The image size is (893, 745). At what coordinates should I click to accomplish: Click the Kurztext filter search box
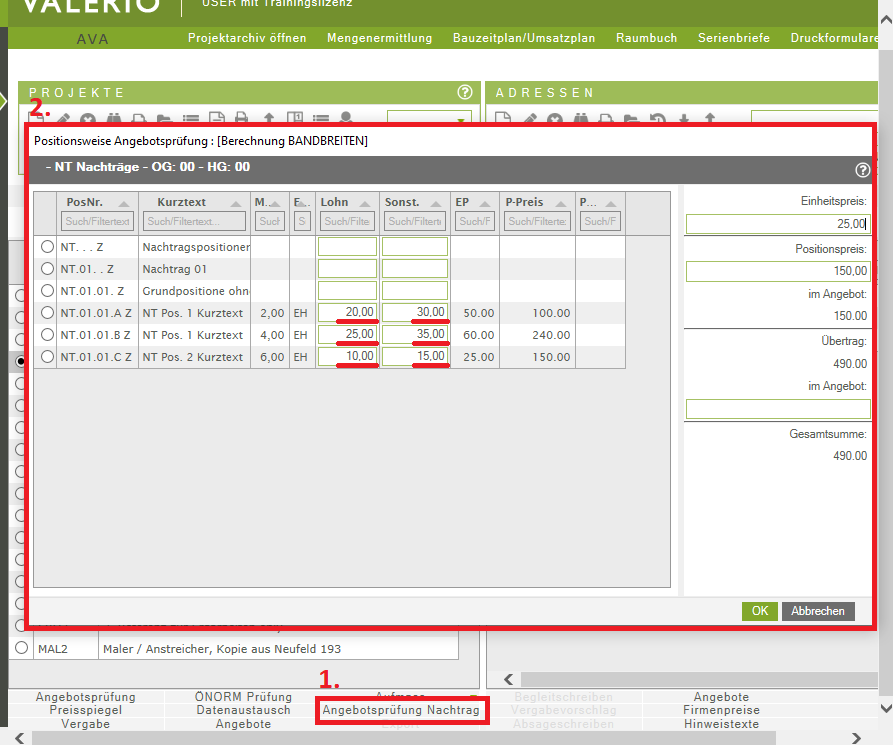point(195,221)
